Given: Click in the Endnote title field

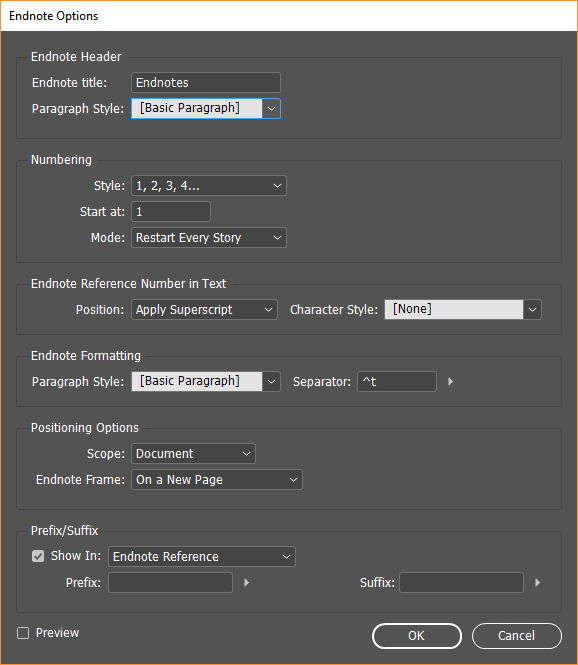Looking at the screenshot, I should 206,82.
